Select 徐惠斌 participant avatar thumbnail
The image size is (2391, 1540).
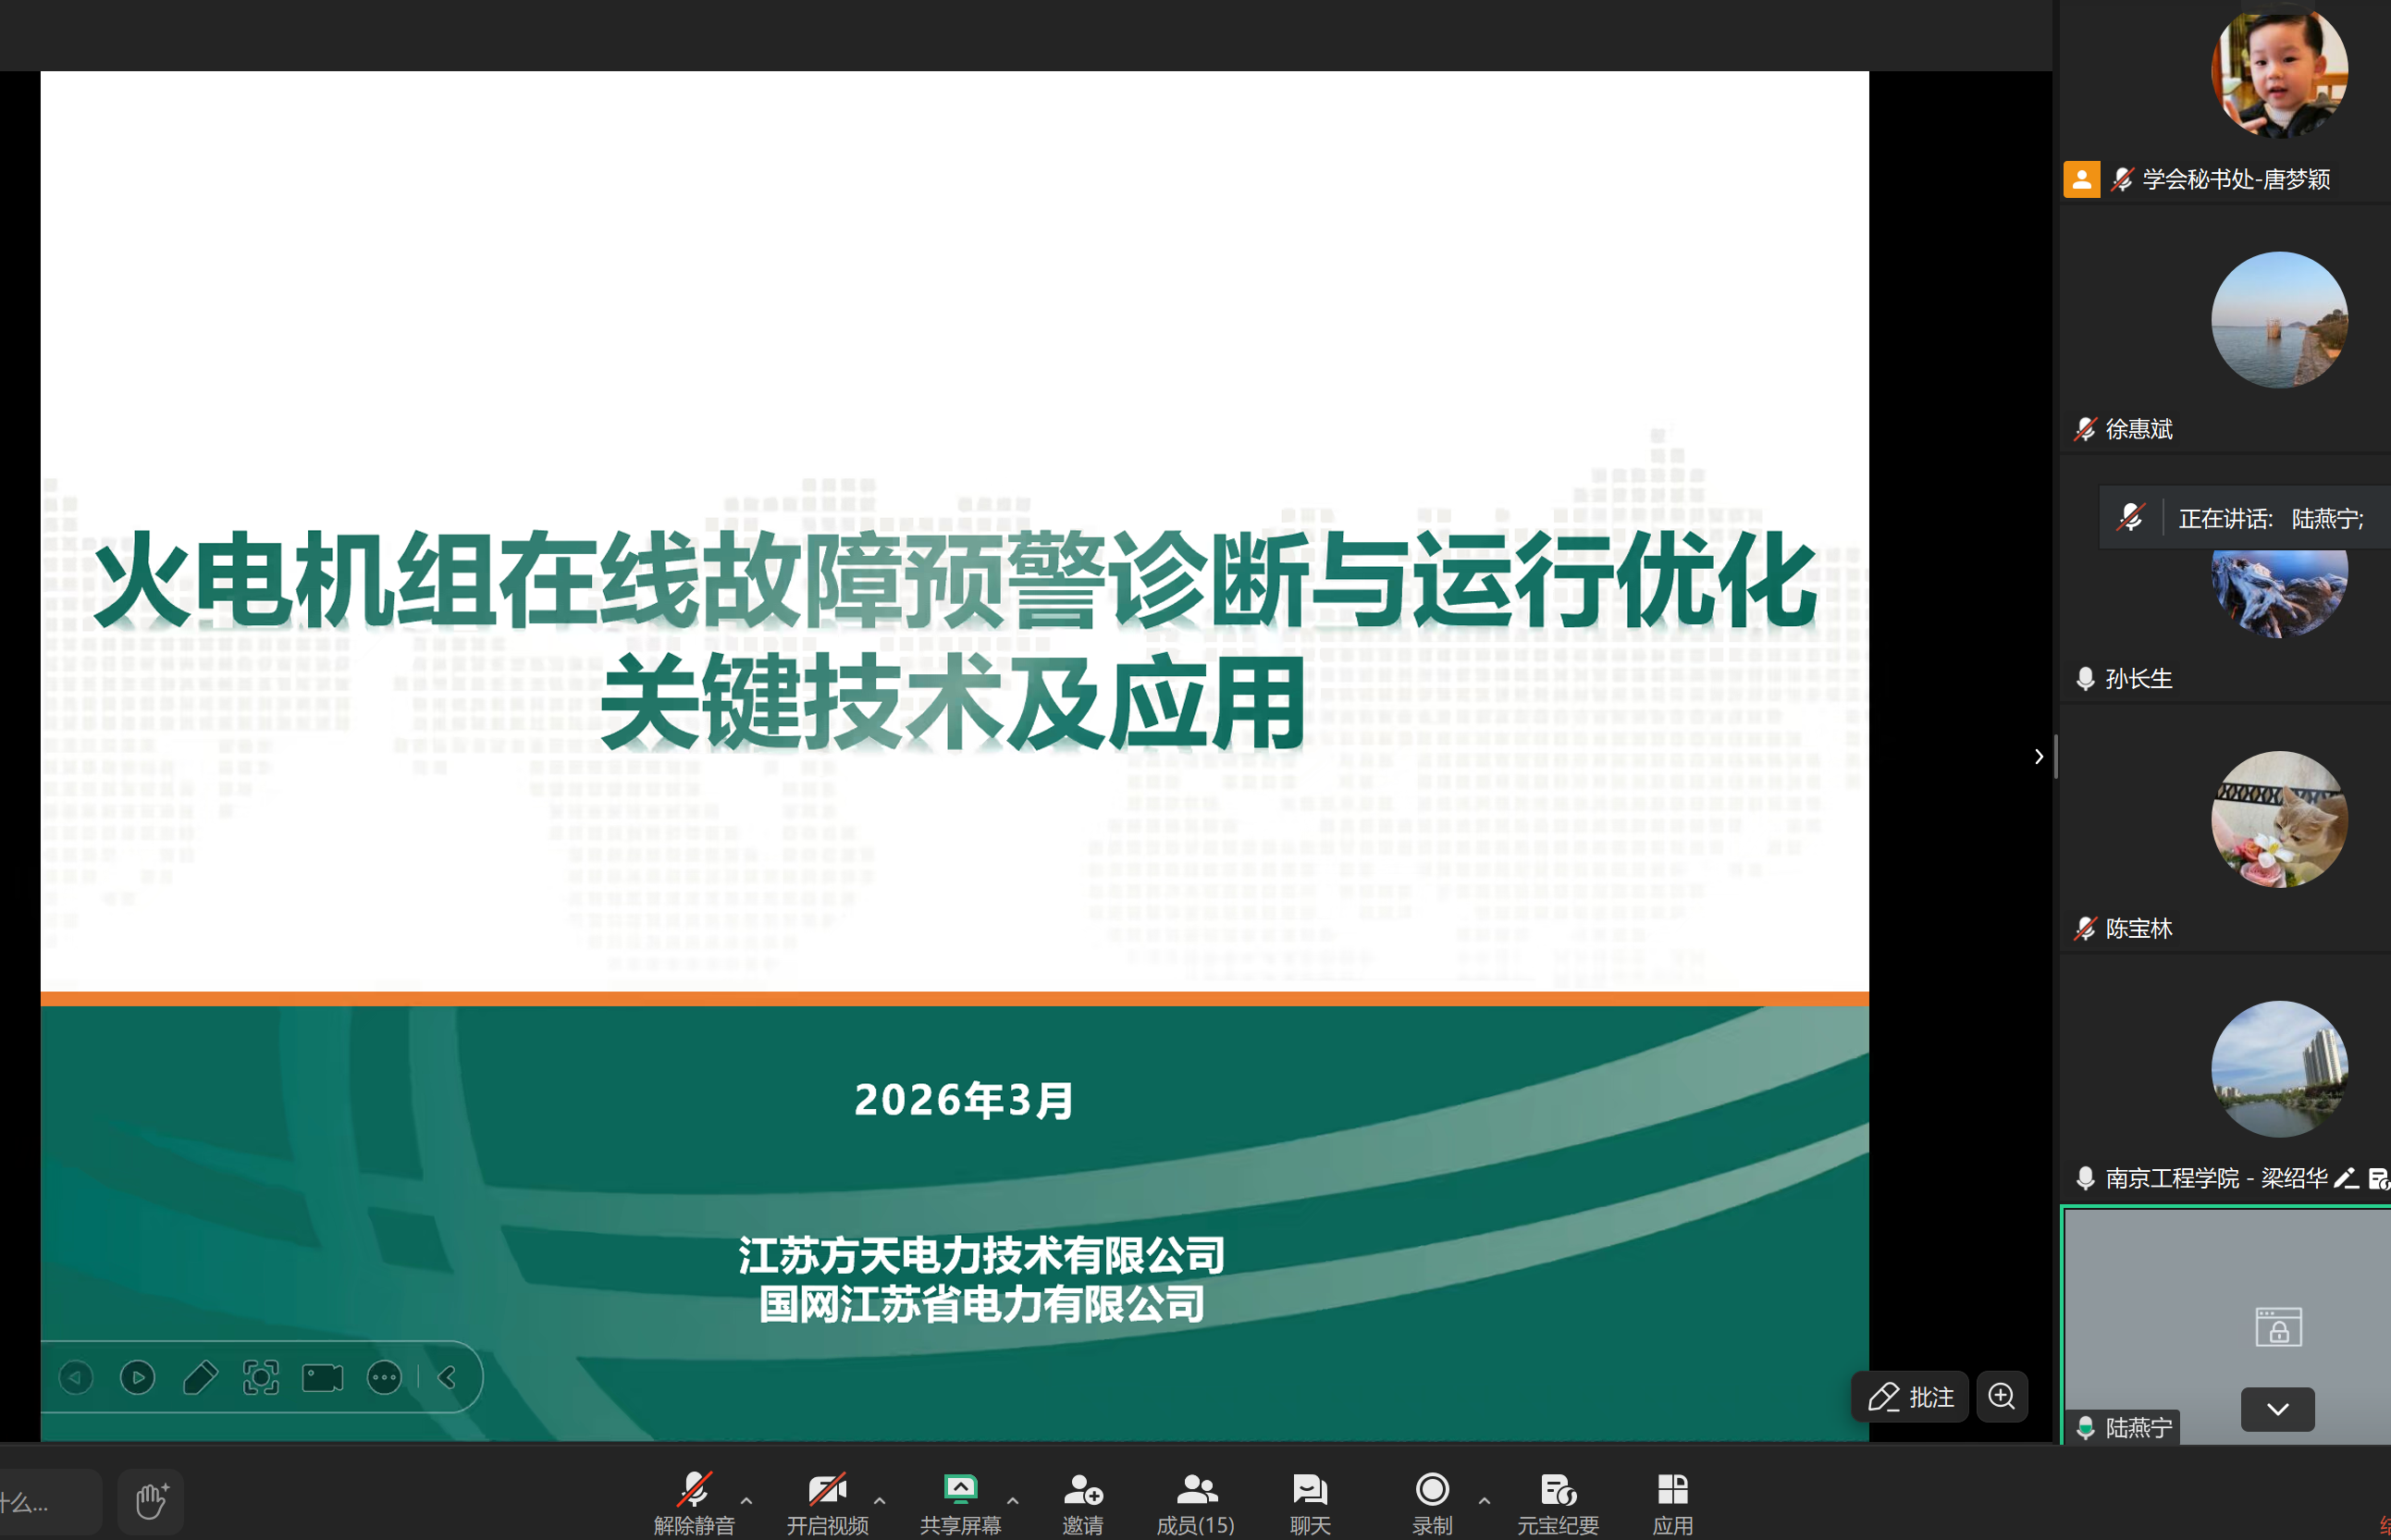pos(2278,320)
